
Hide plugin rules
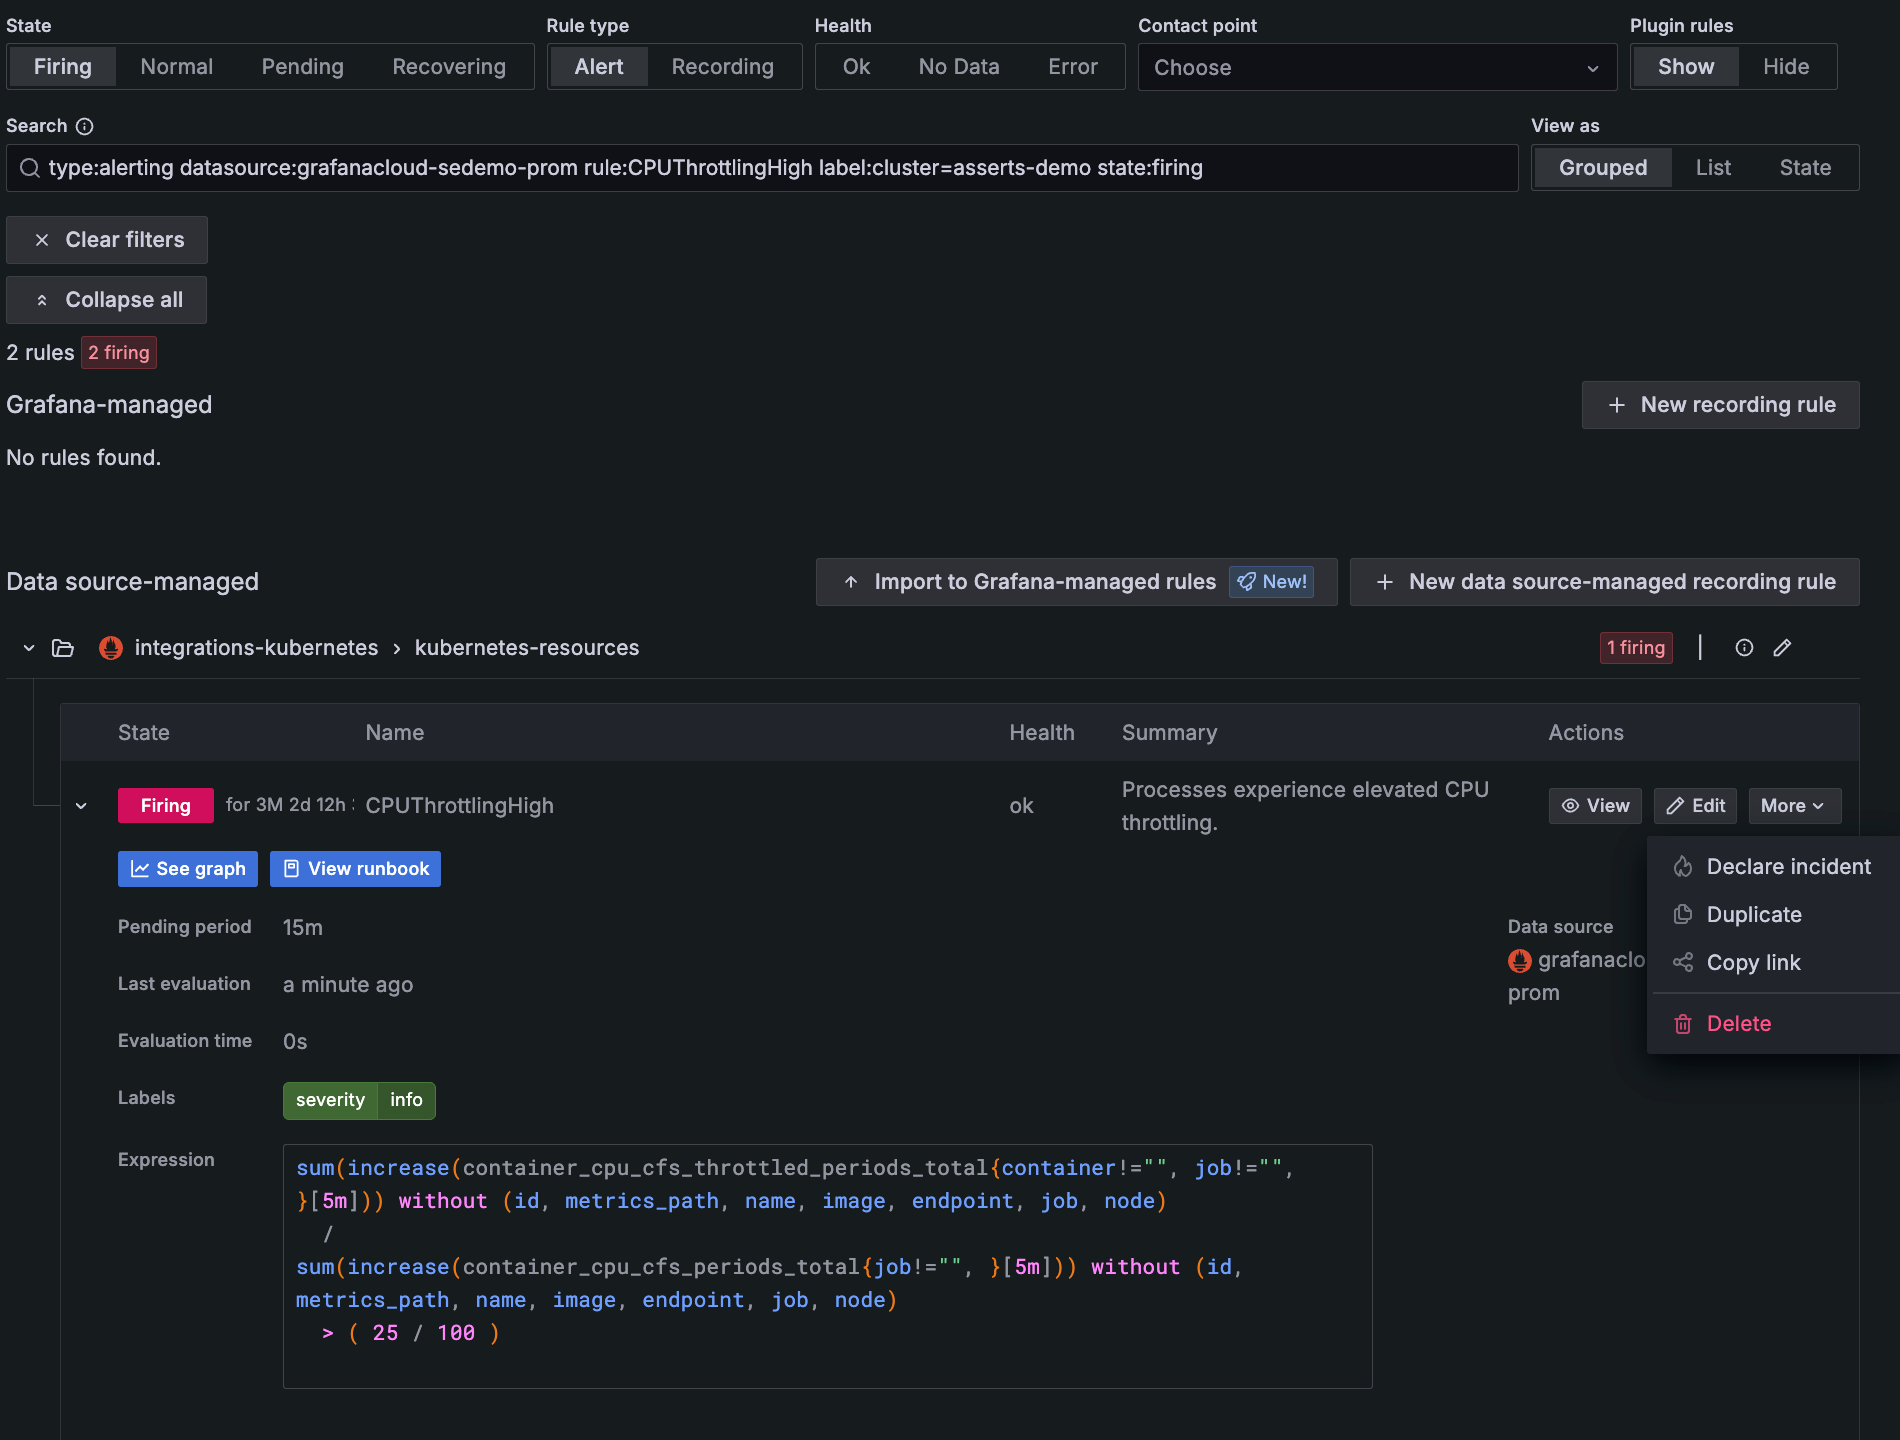1785,67
